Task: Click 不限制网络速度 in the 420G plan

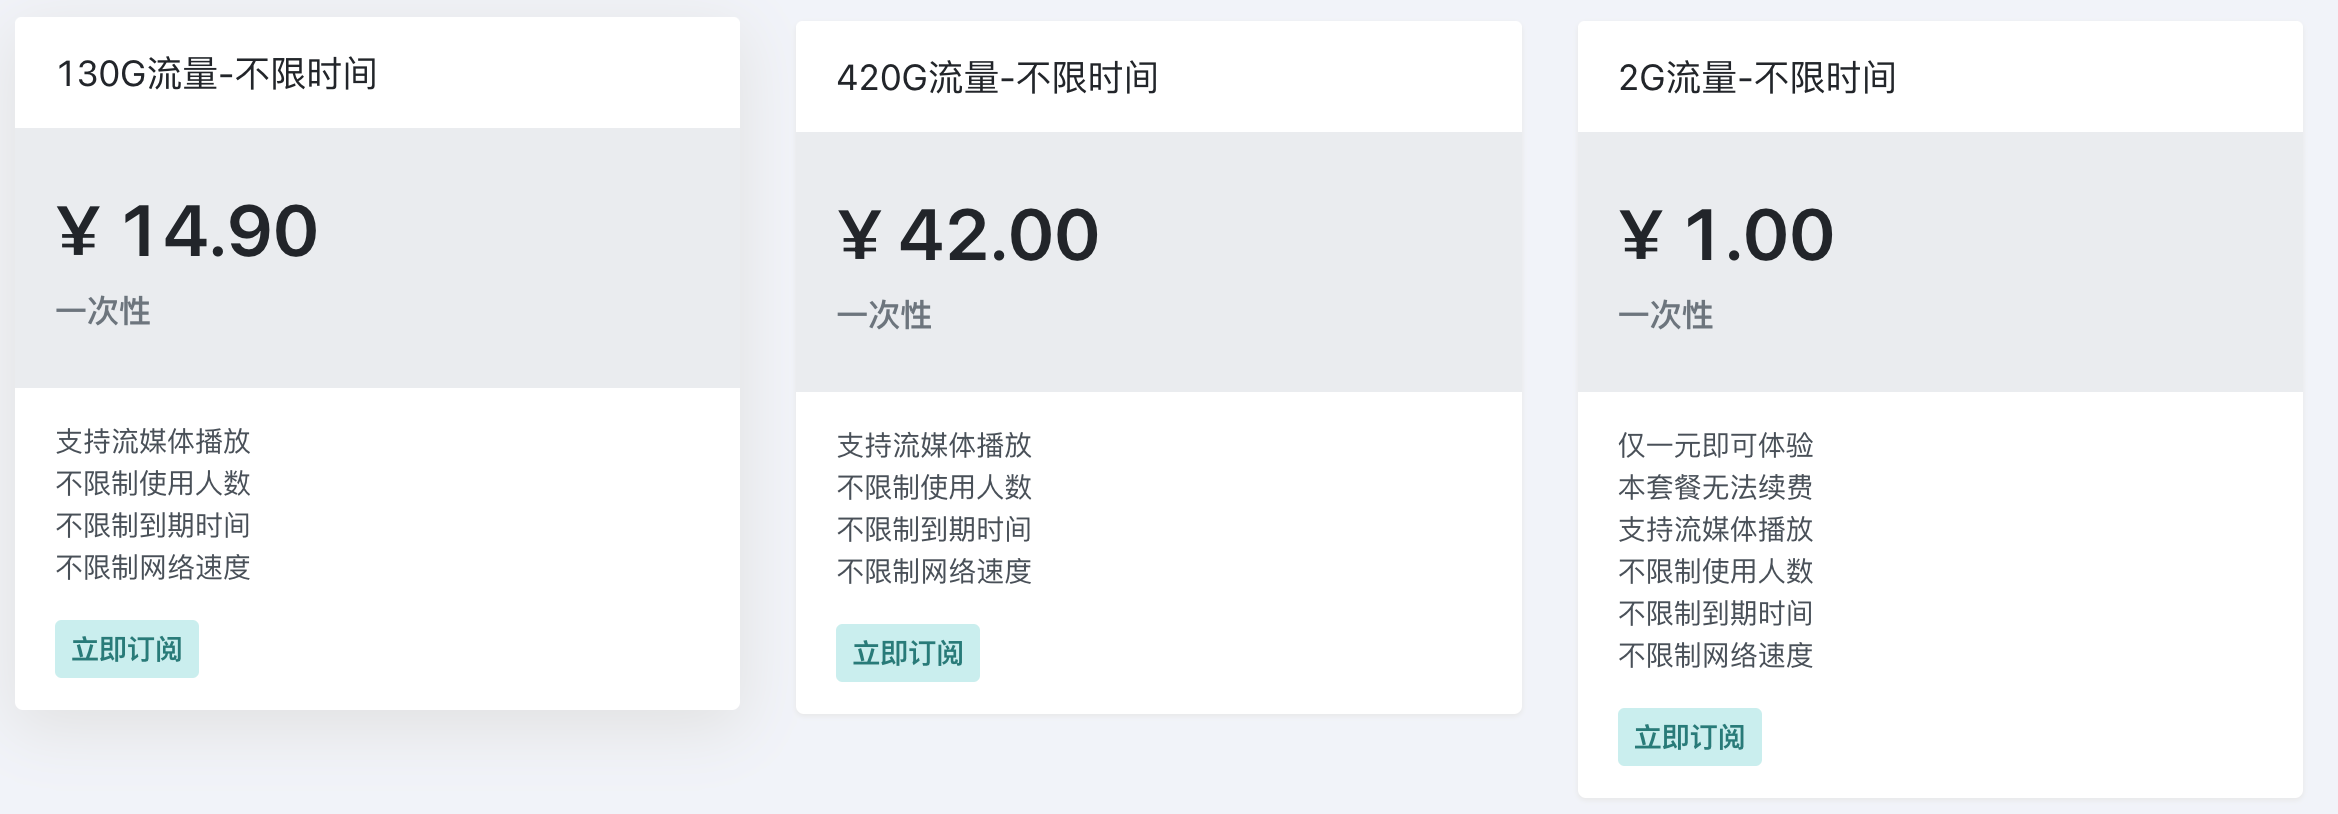Action: (x=937, y=573)
